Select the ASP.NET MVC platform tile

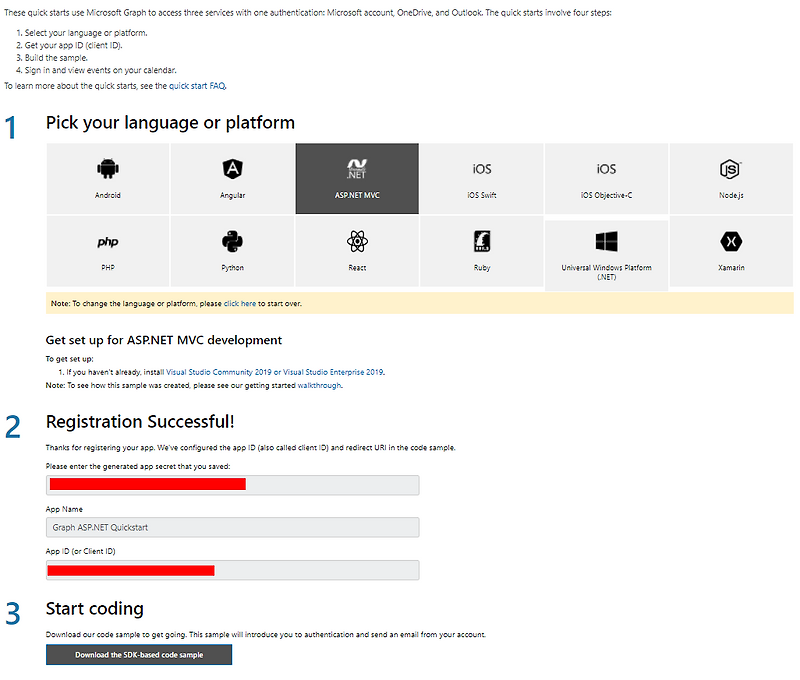click(357, 178)
